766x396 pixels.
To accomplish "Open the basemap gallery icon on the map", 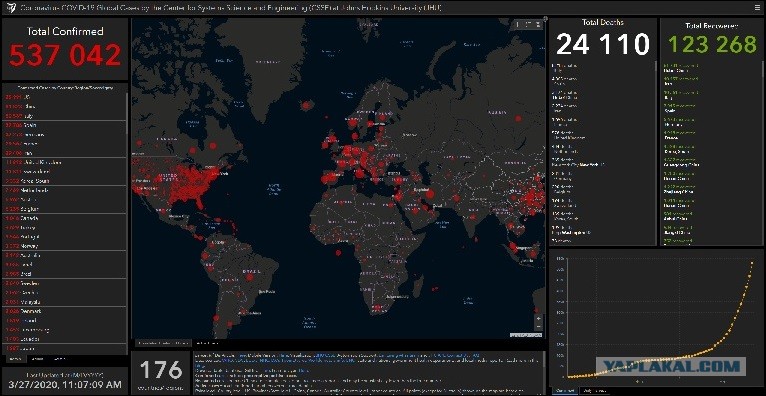I will pos(538,24).
